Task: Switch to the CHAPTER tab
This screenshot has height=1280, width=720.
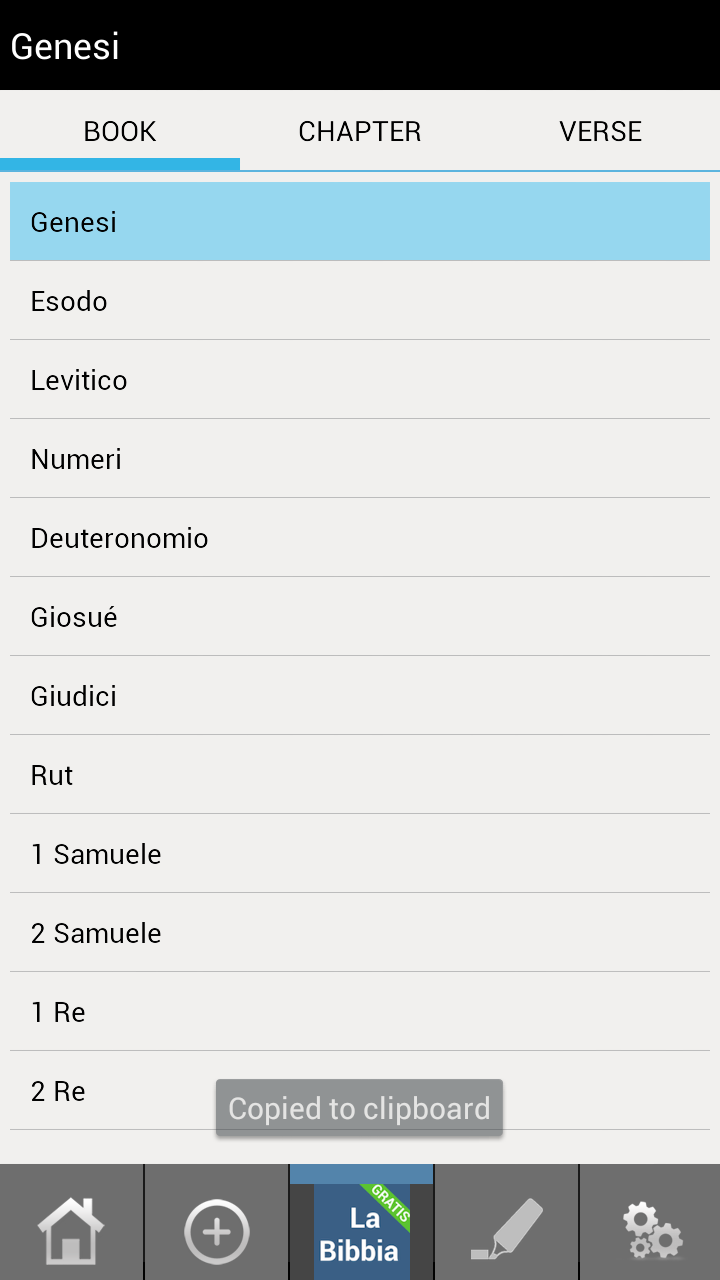Action: [x=360, y=131]
